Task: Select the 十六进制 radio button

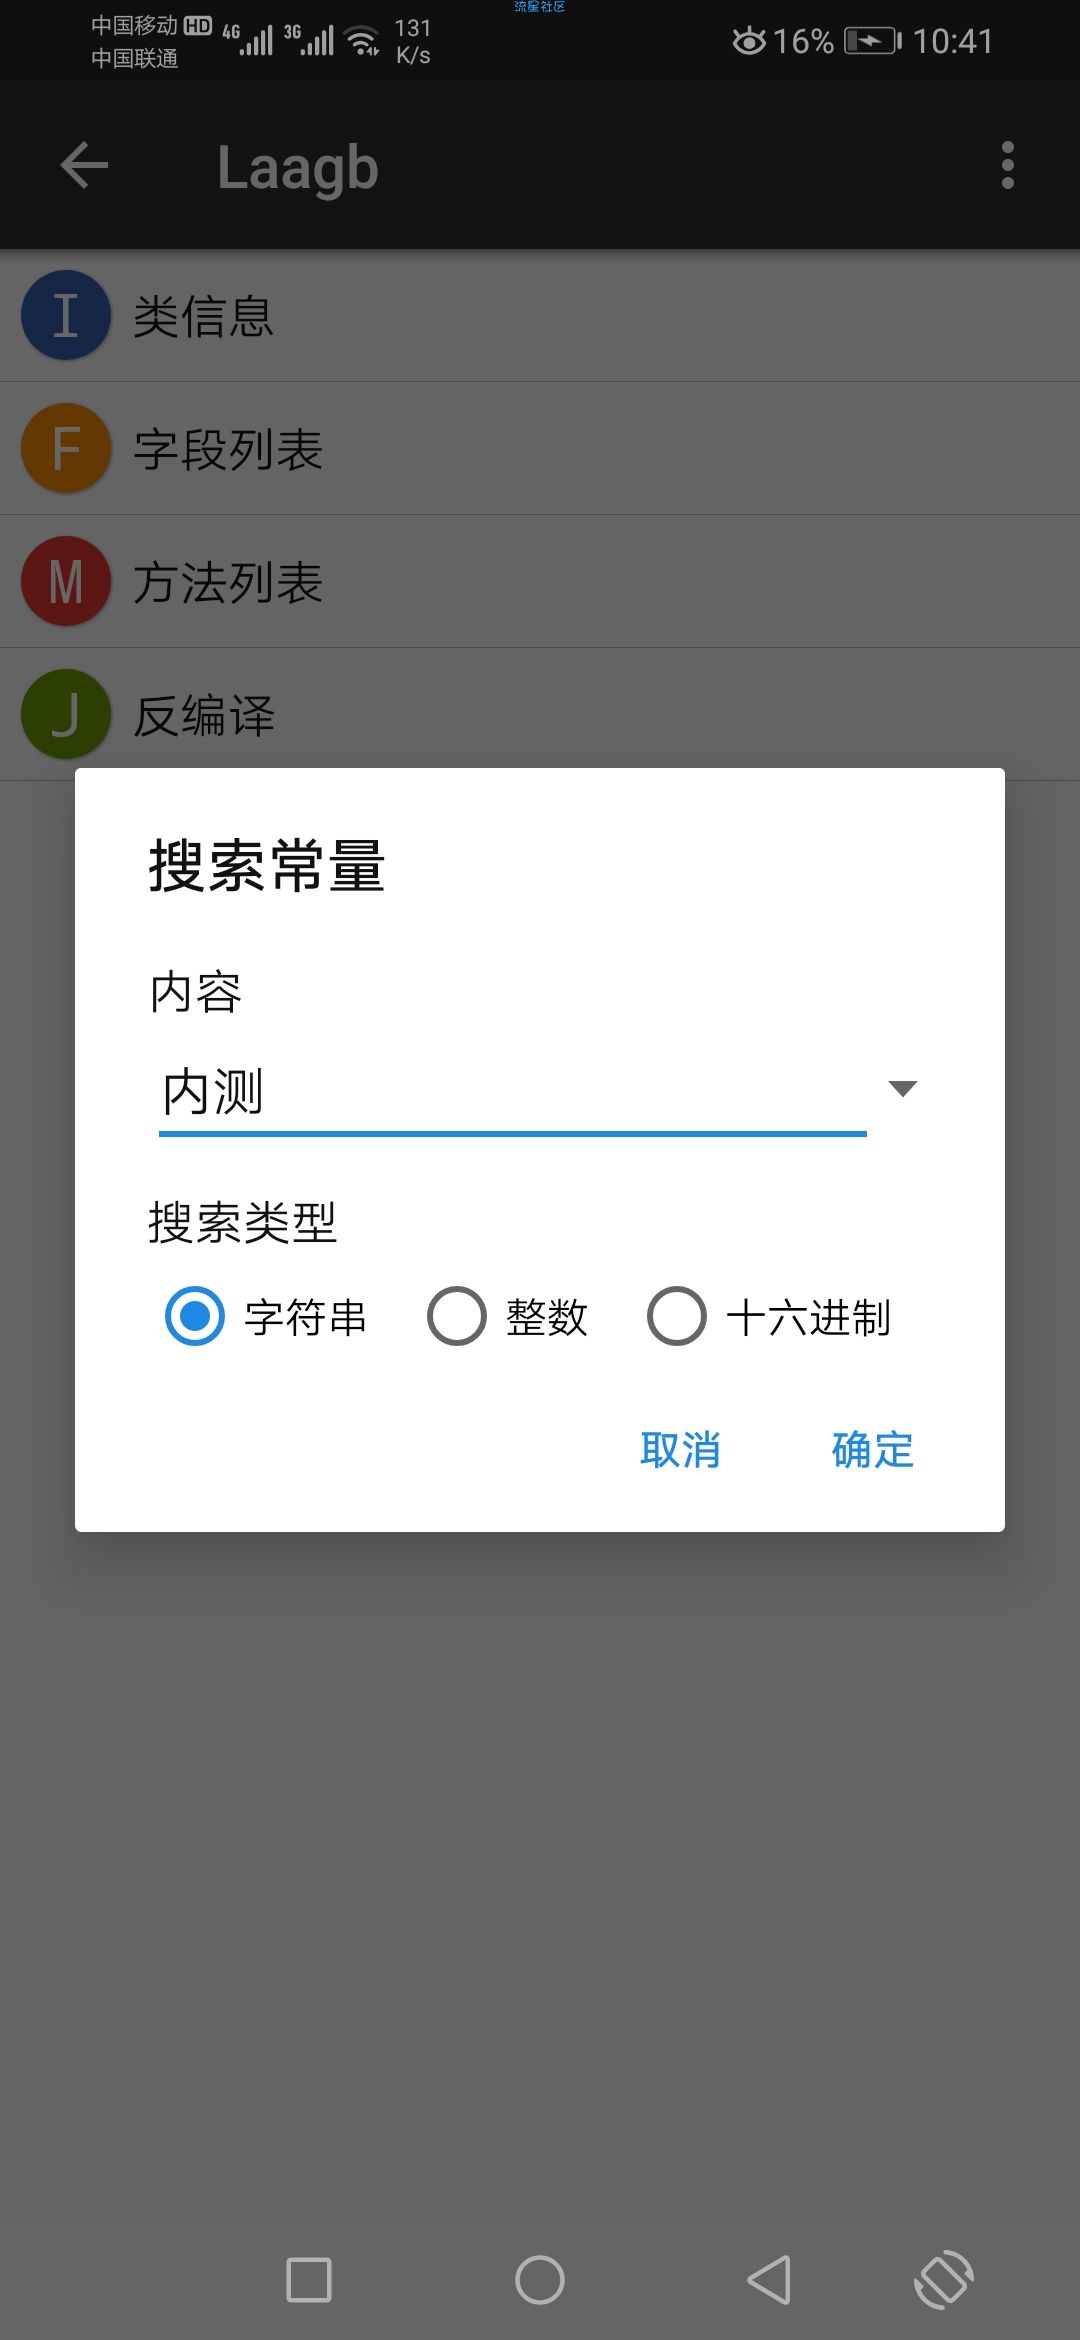Action: pos(677,1316)
